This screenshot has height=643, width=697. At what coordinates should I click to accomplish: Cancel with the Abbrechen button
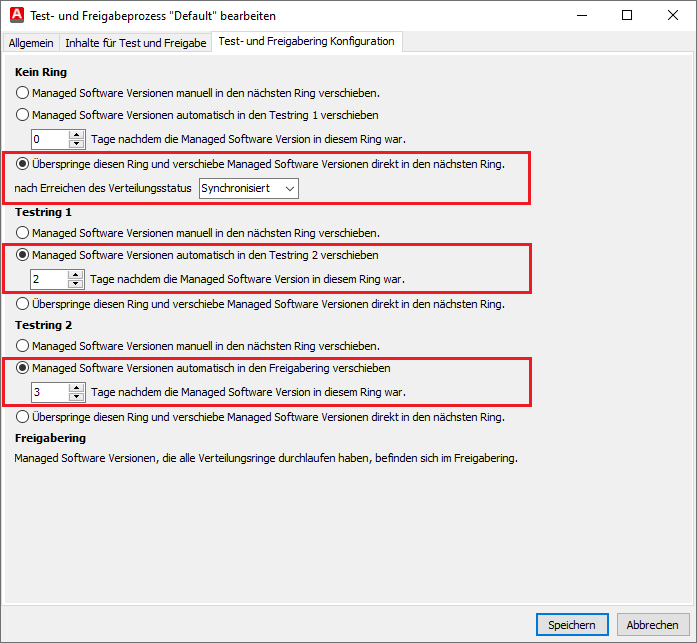pyautogui.click(x=653, y=625)
